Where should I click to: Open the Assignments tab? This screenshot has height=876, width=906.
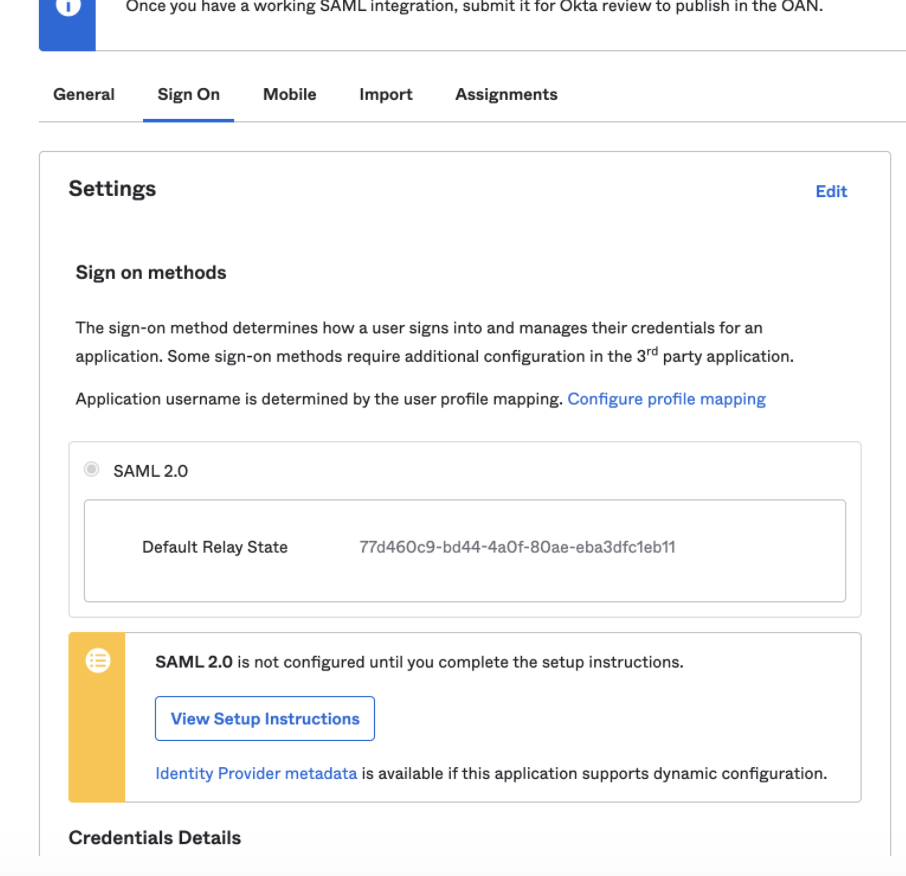point(506,94)
